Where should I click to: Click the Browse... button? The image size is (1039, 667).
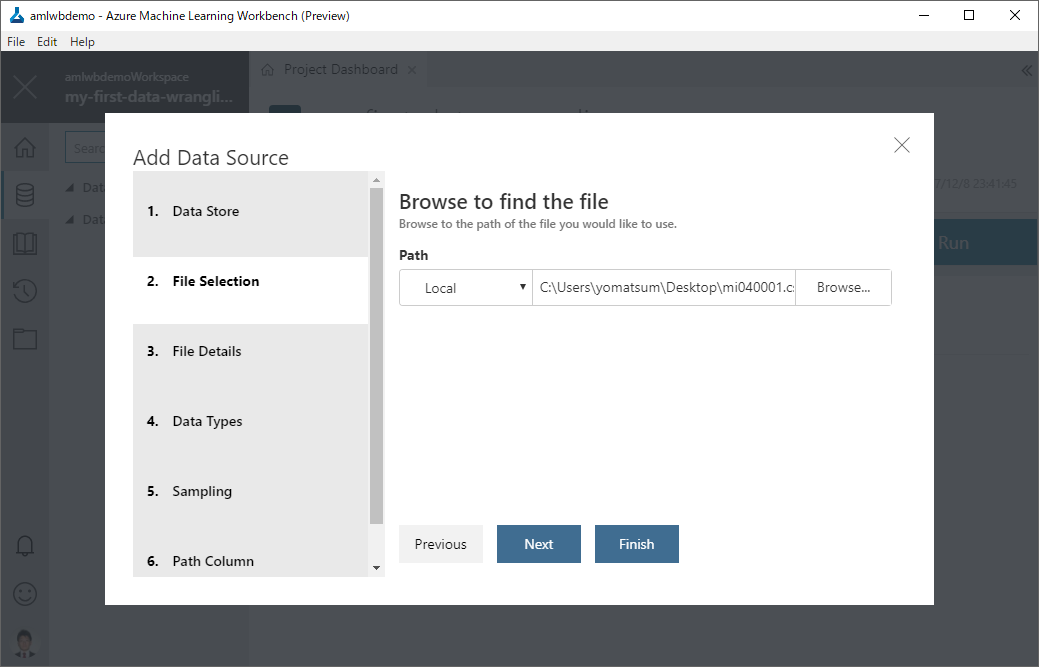844,287
